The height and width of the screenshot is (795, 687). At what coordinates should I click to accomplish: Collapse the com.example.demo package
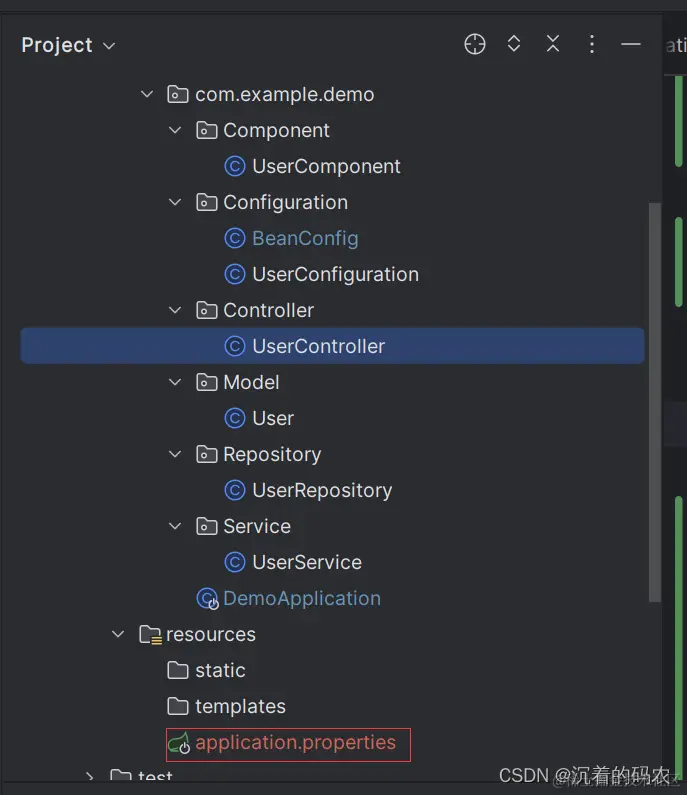[147, 94]
